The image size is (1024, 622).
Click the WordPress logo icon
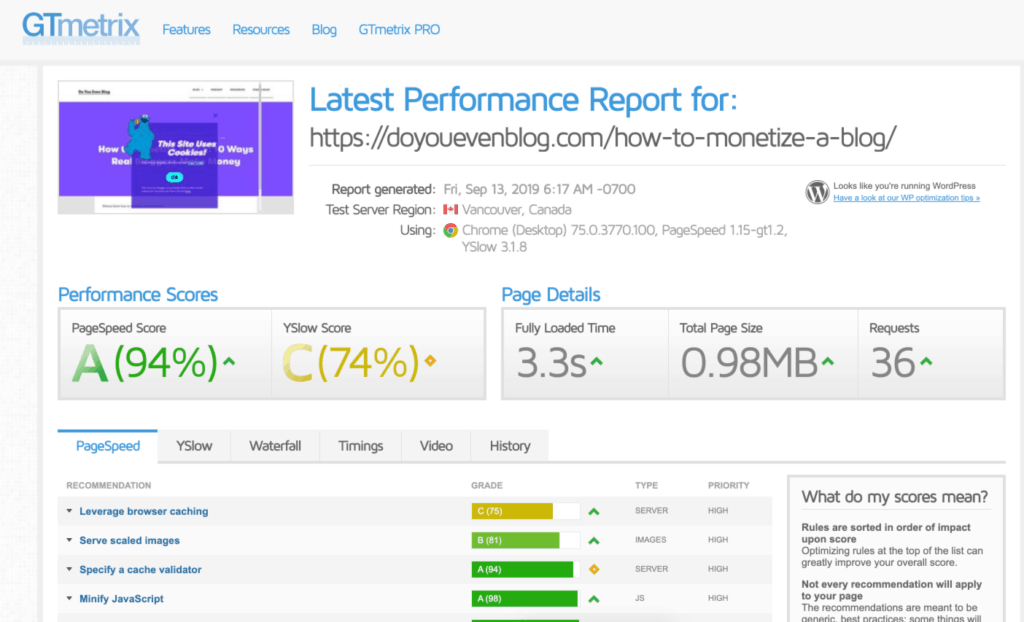pyautogui.click(x=817, y=192)
